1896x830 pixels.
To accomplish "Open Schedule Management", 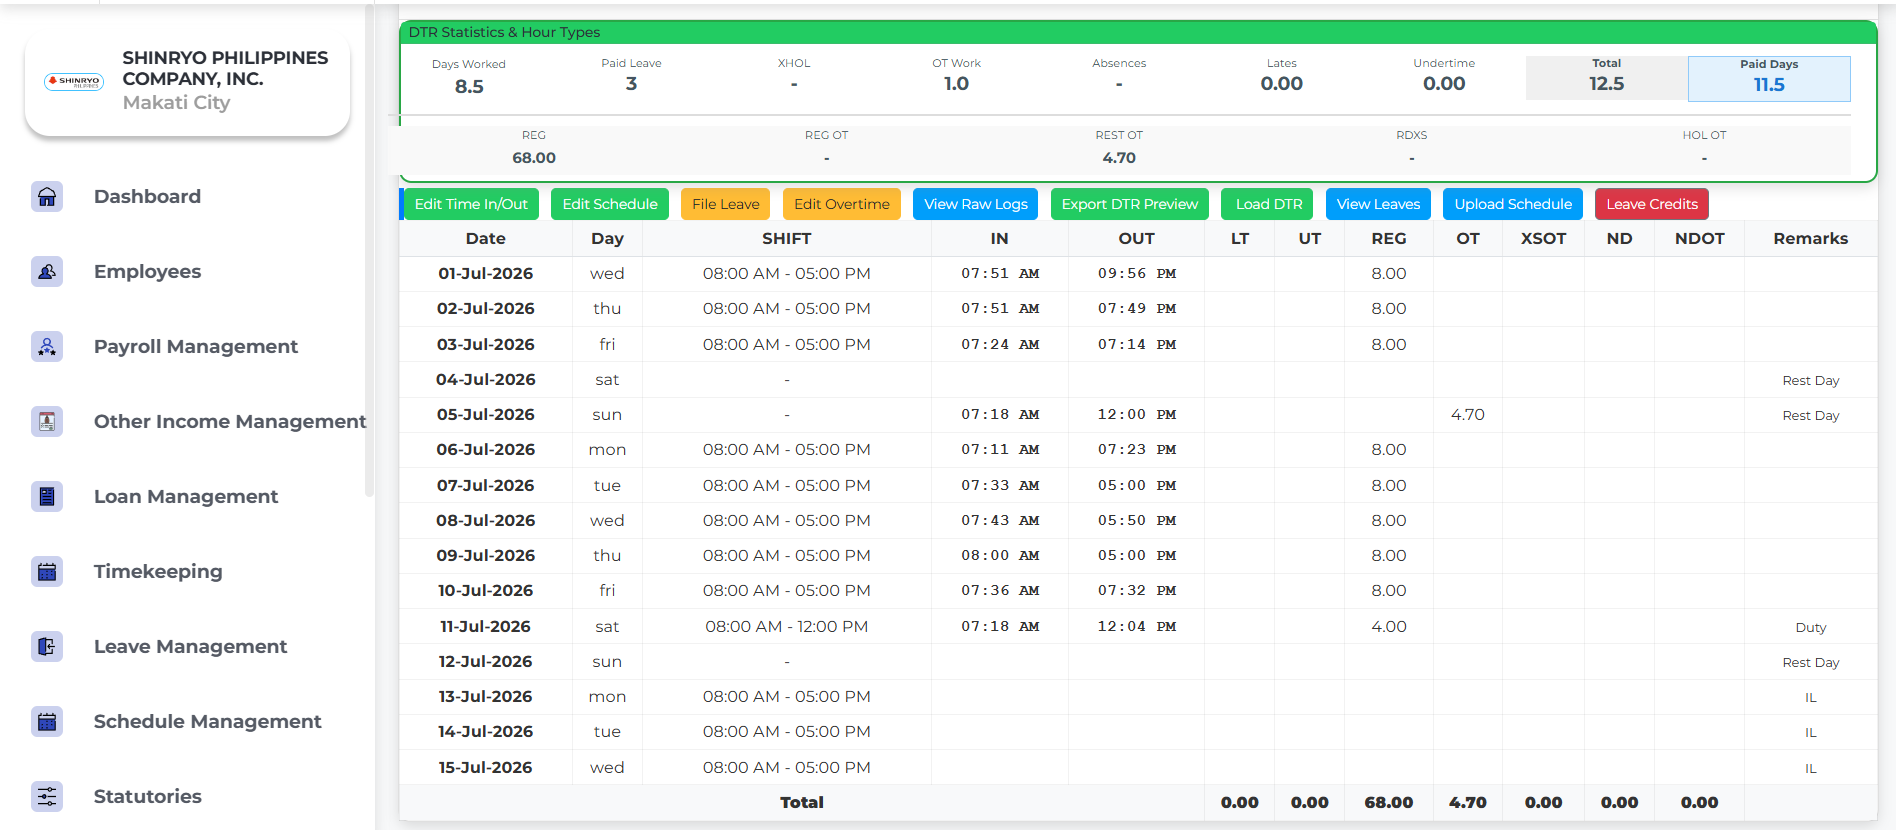I will [x=207, y=722].
